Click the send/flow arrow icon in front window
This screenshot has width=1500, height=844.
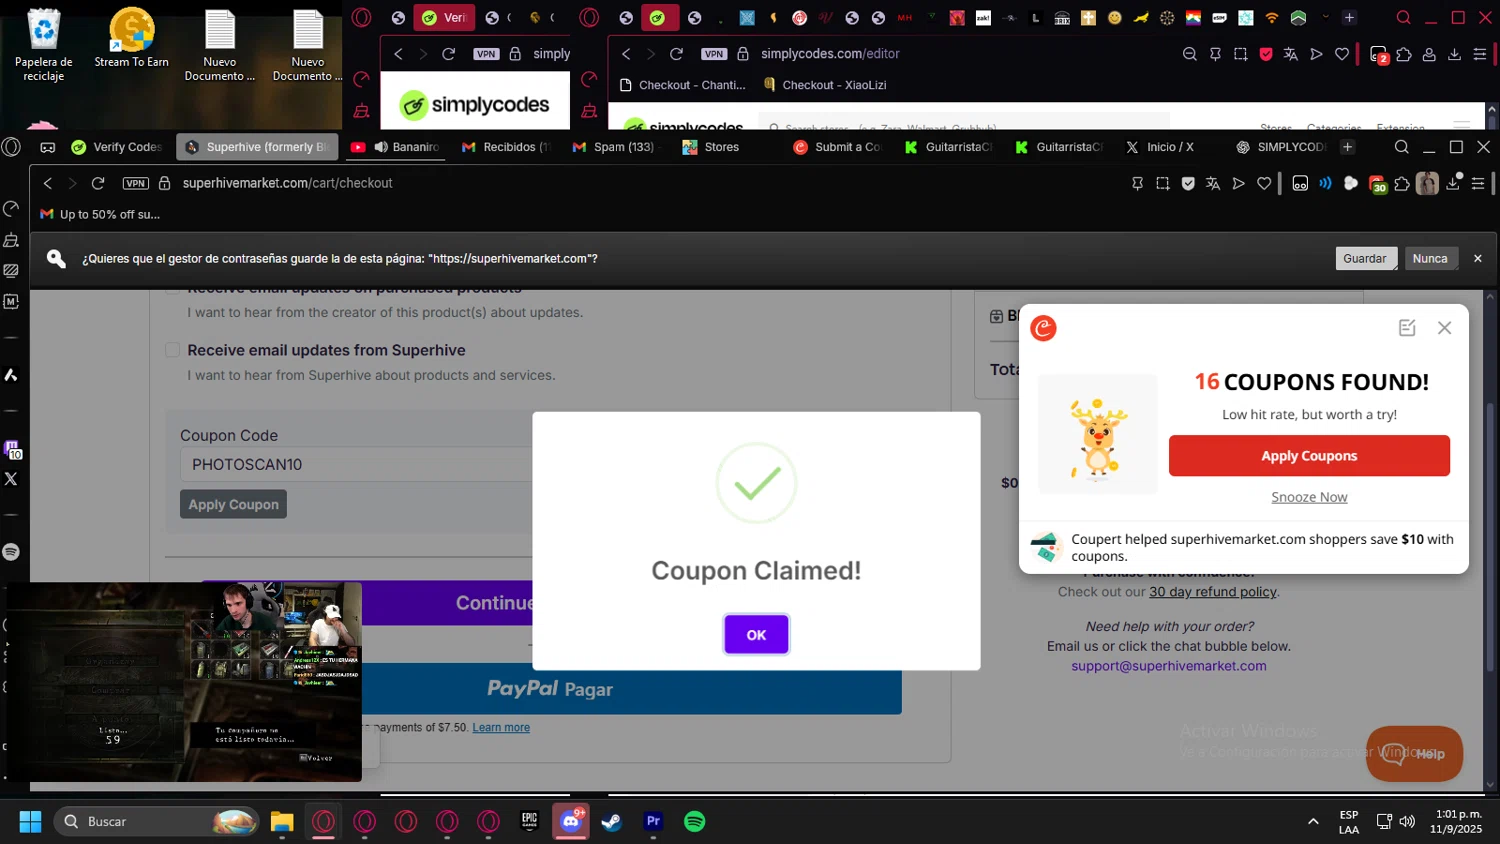pos(1238,183)
